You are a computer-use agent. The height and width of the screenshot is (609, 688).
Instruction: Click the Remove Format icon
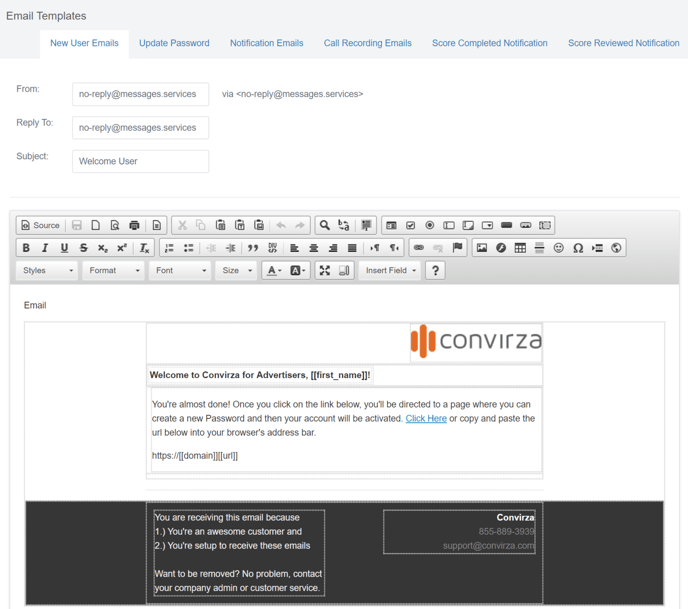coord(144,248)
